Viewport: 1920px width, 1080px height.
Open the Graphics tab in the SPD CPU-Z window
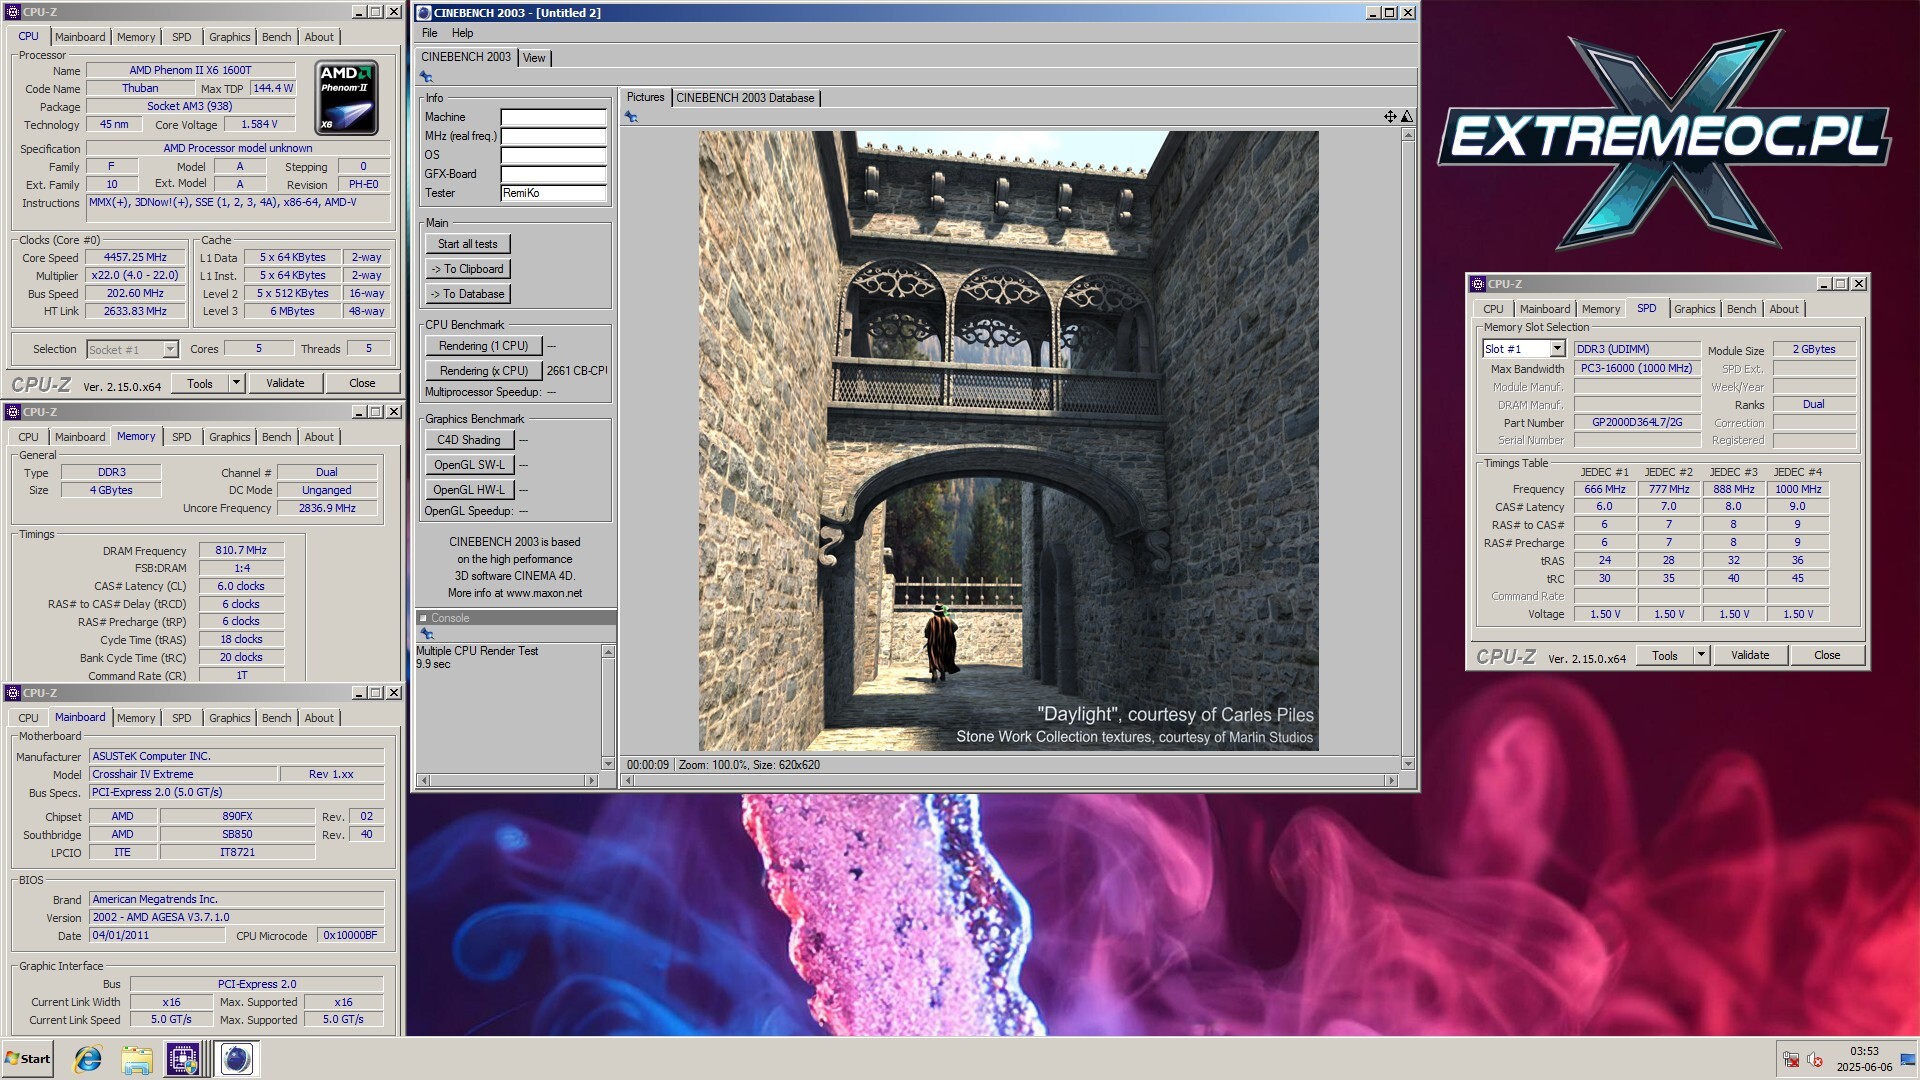point(1694,309)
